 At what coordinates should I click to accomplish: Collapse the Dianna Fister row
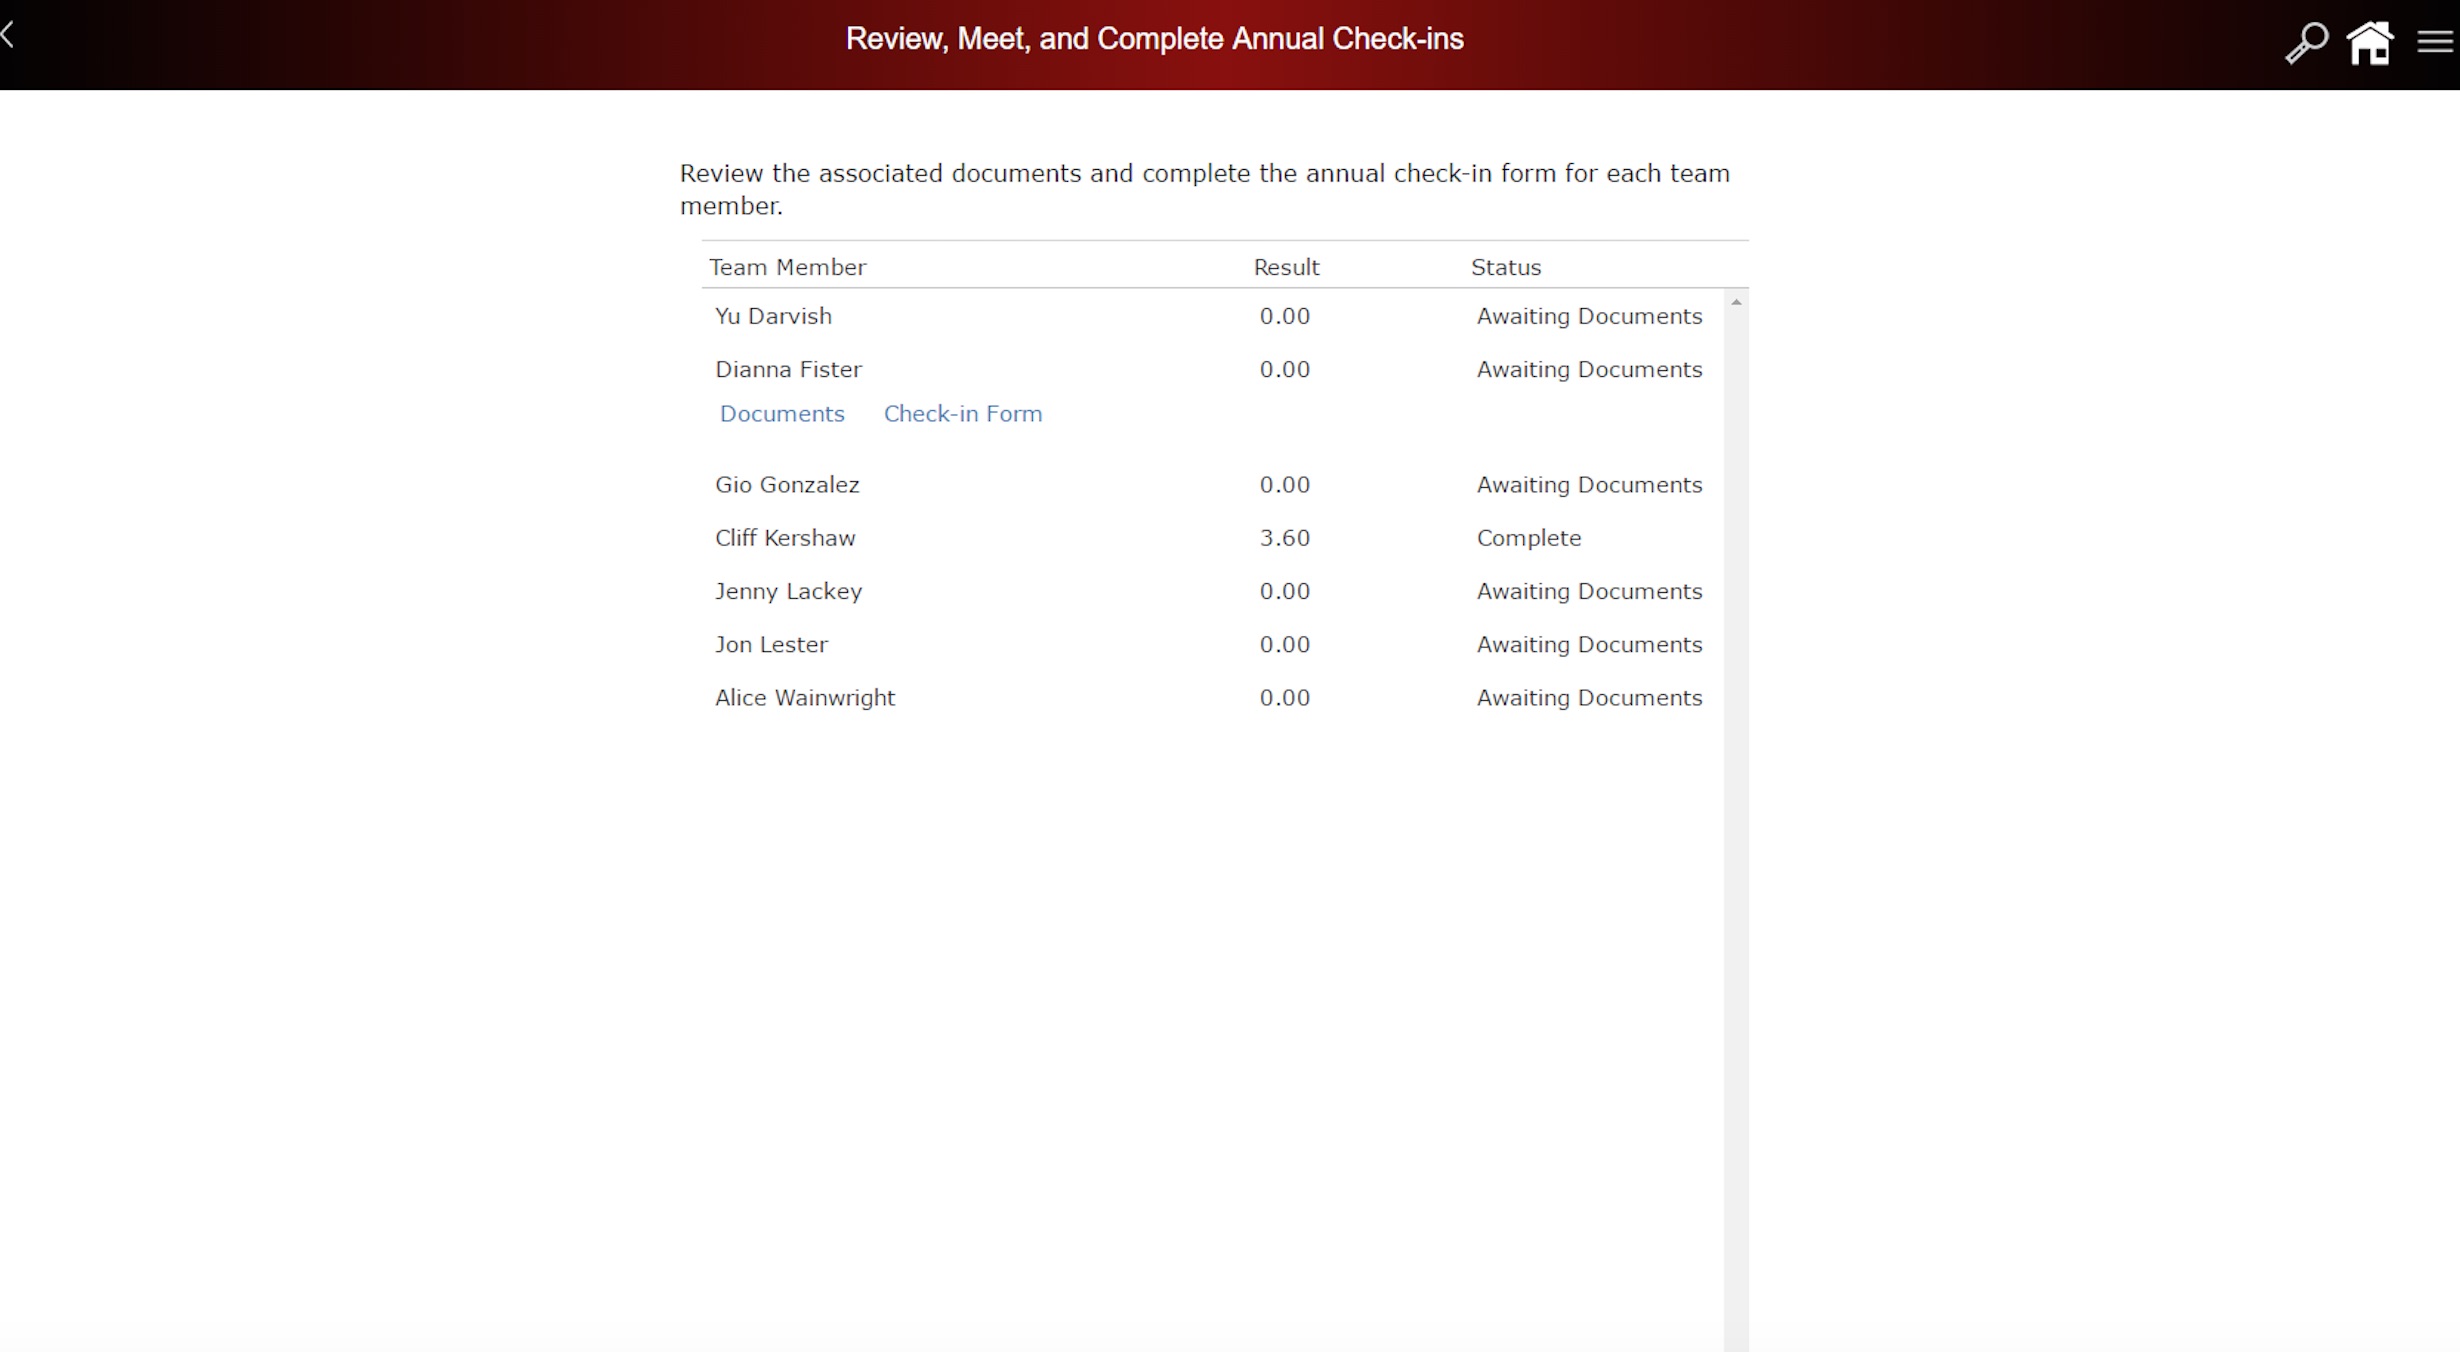788,369
